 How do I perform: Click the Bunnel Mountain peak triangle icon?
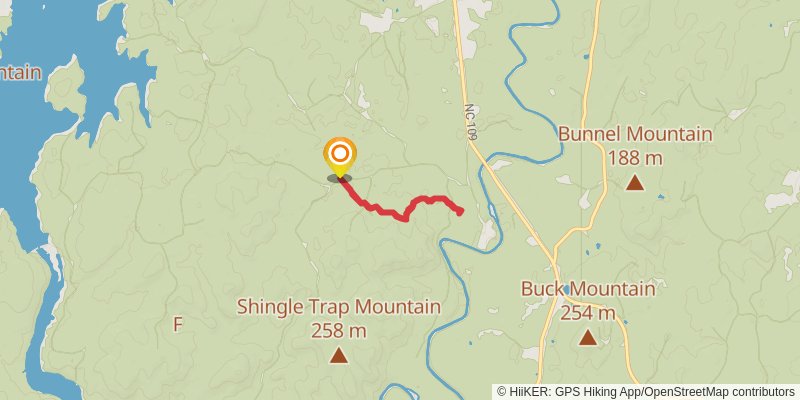635,182
